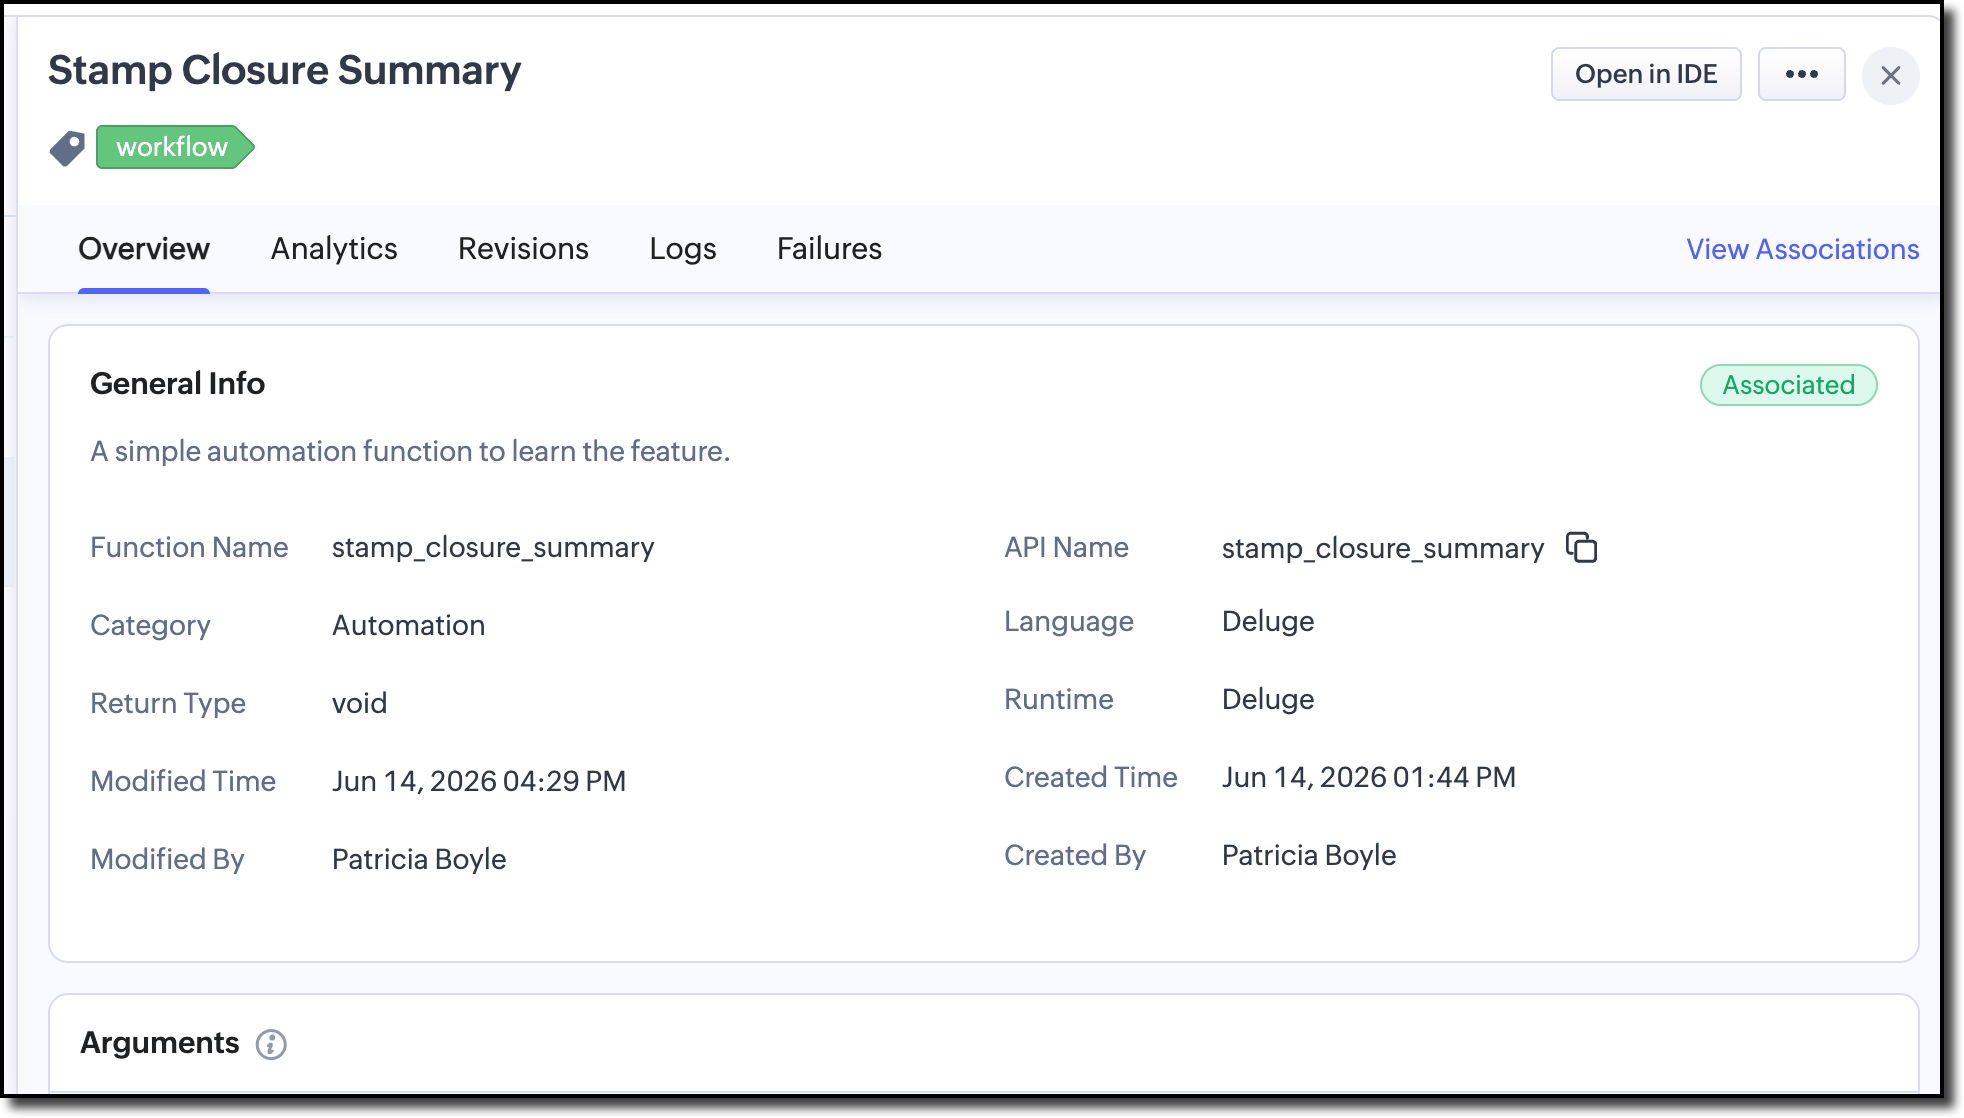Select Modified Time Jun 14, 2026 04:29 PM
1964x1118 pixels.
pyautogui.click(x=479, y=782)
